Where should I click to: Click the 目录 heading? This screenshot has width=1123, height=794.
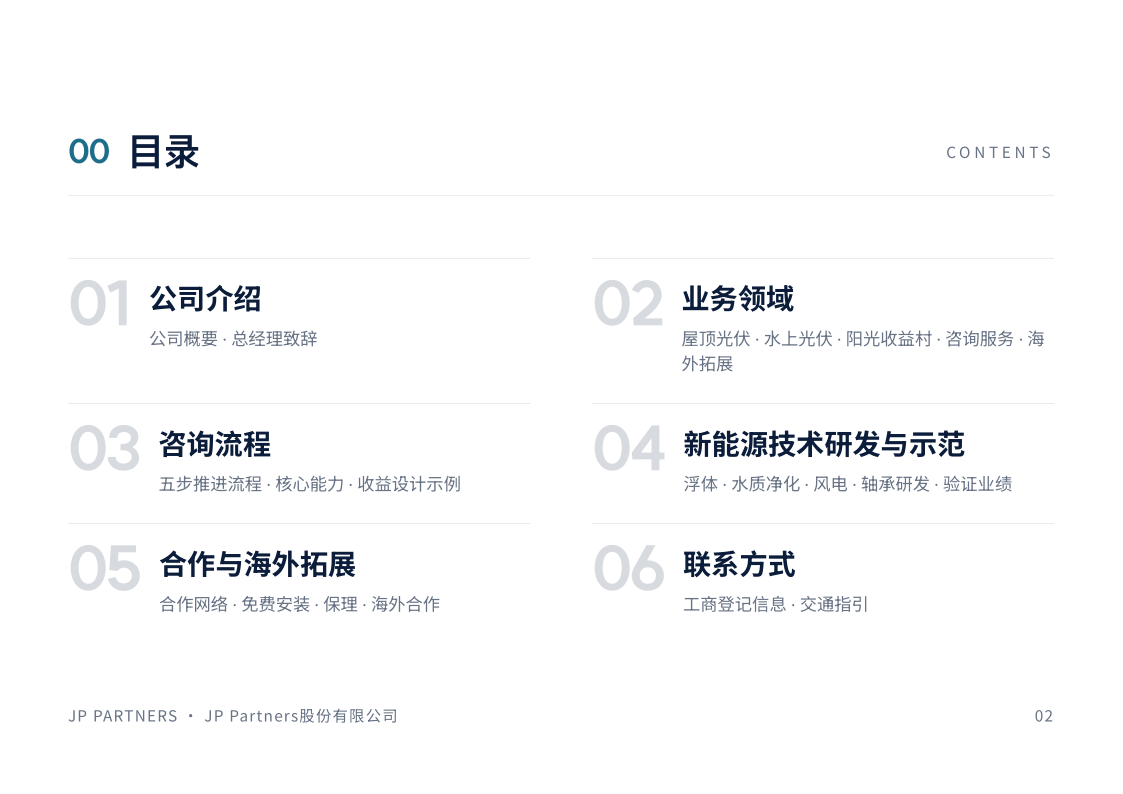[164, 152]
